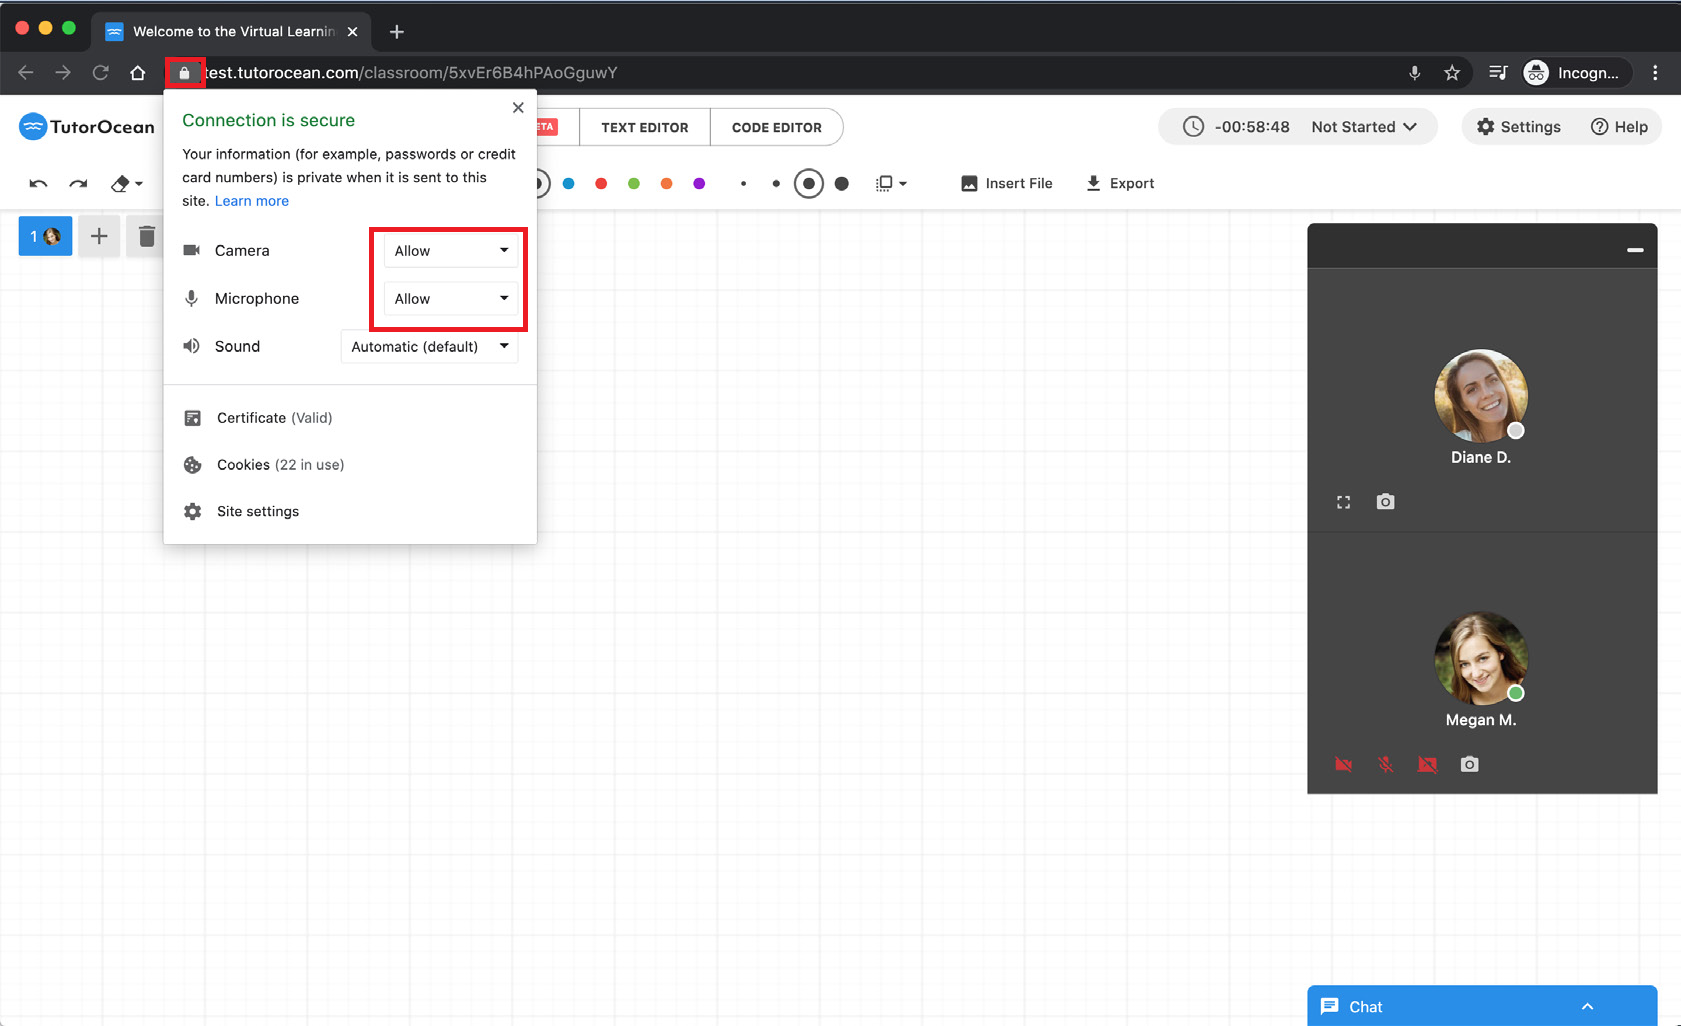The image size is (1681, 1026).
Task: Click the browser back arrow
Action: [x=26, y=72]
